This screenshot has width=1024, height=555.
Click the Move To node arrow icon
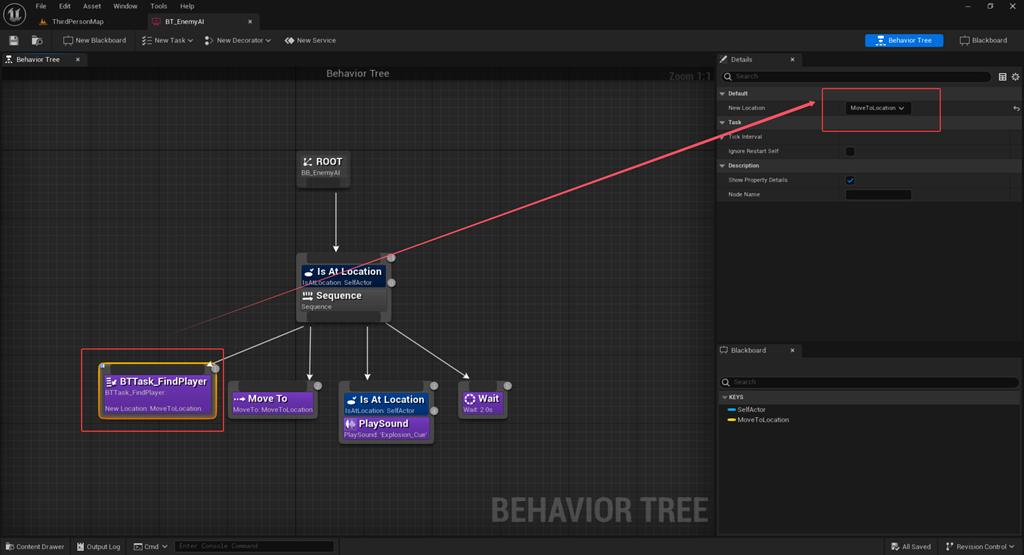239,399
